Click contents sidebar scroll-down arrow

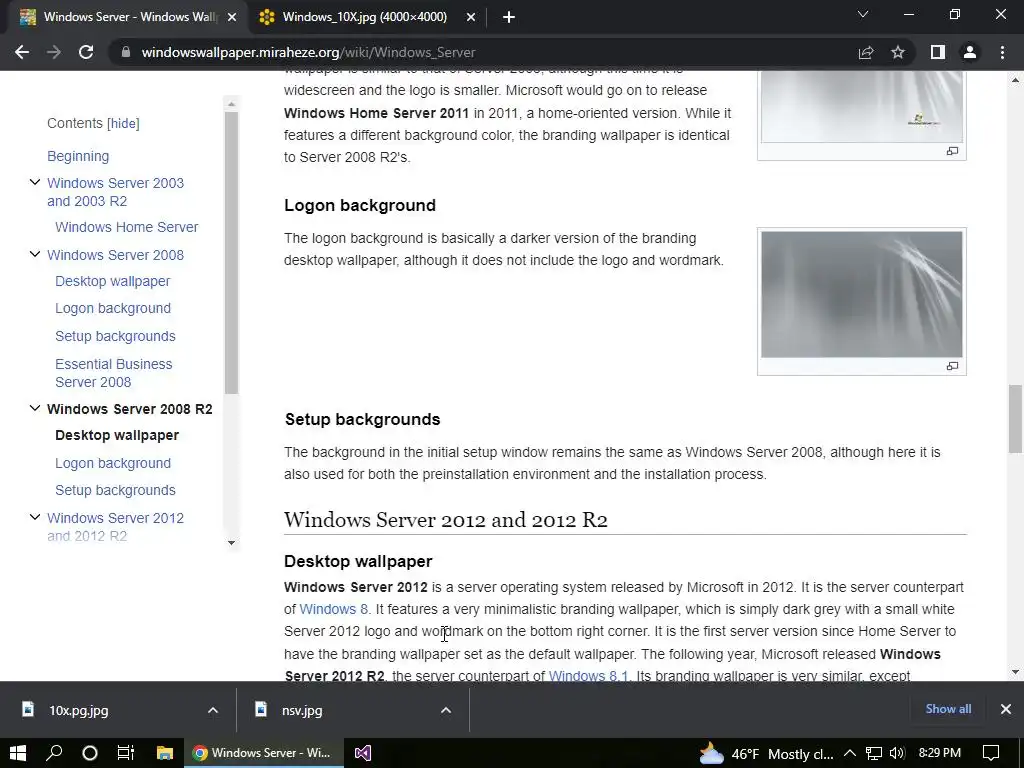pyautogui.click(x=231, y=543)
